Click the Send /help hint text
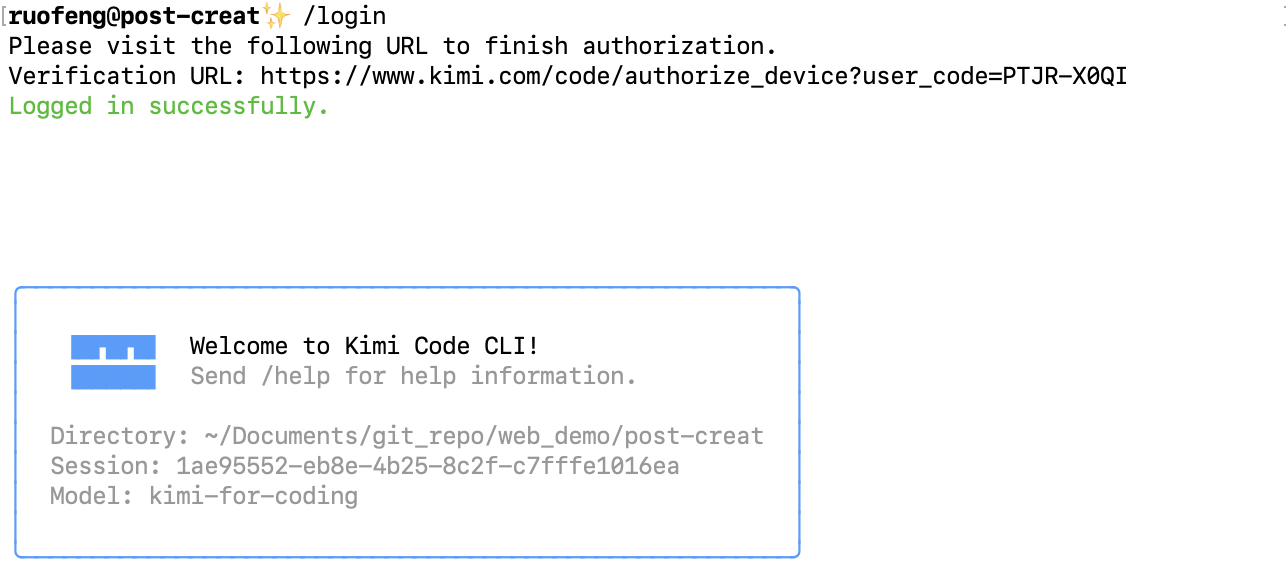 [x=413, y=376]
